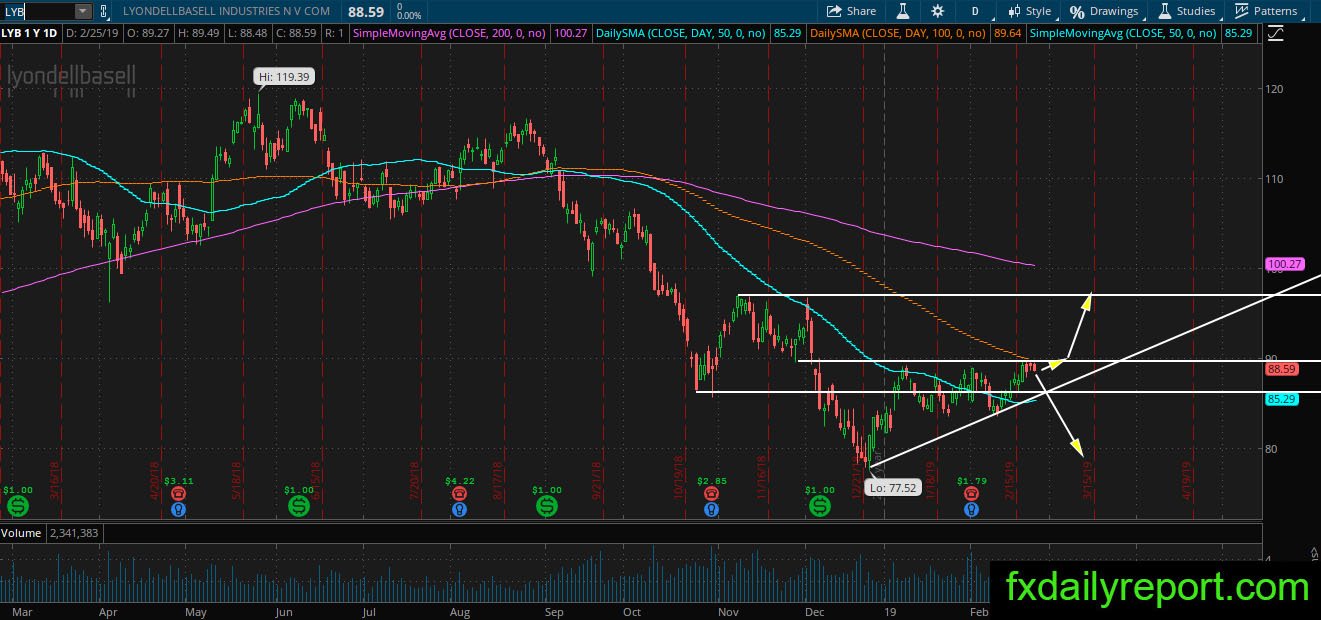Click the SimpleMovingAvg (CLOSE, 50, 0, no) label
Image resolution: width=1321 pixels, height=620 pixels.
coord(1122,33)
